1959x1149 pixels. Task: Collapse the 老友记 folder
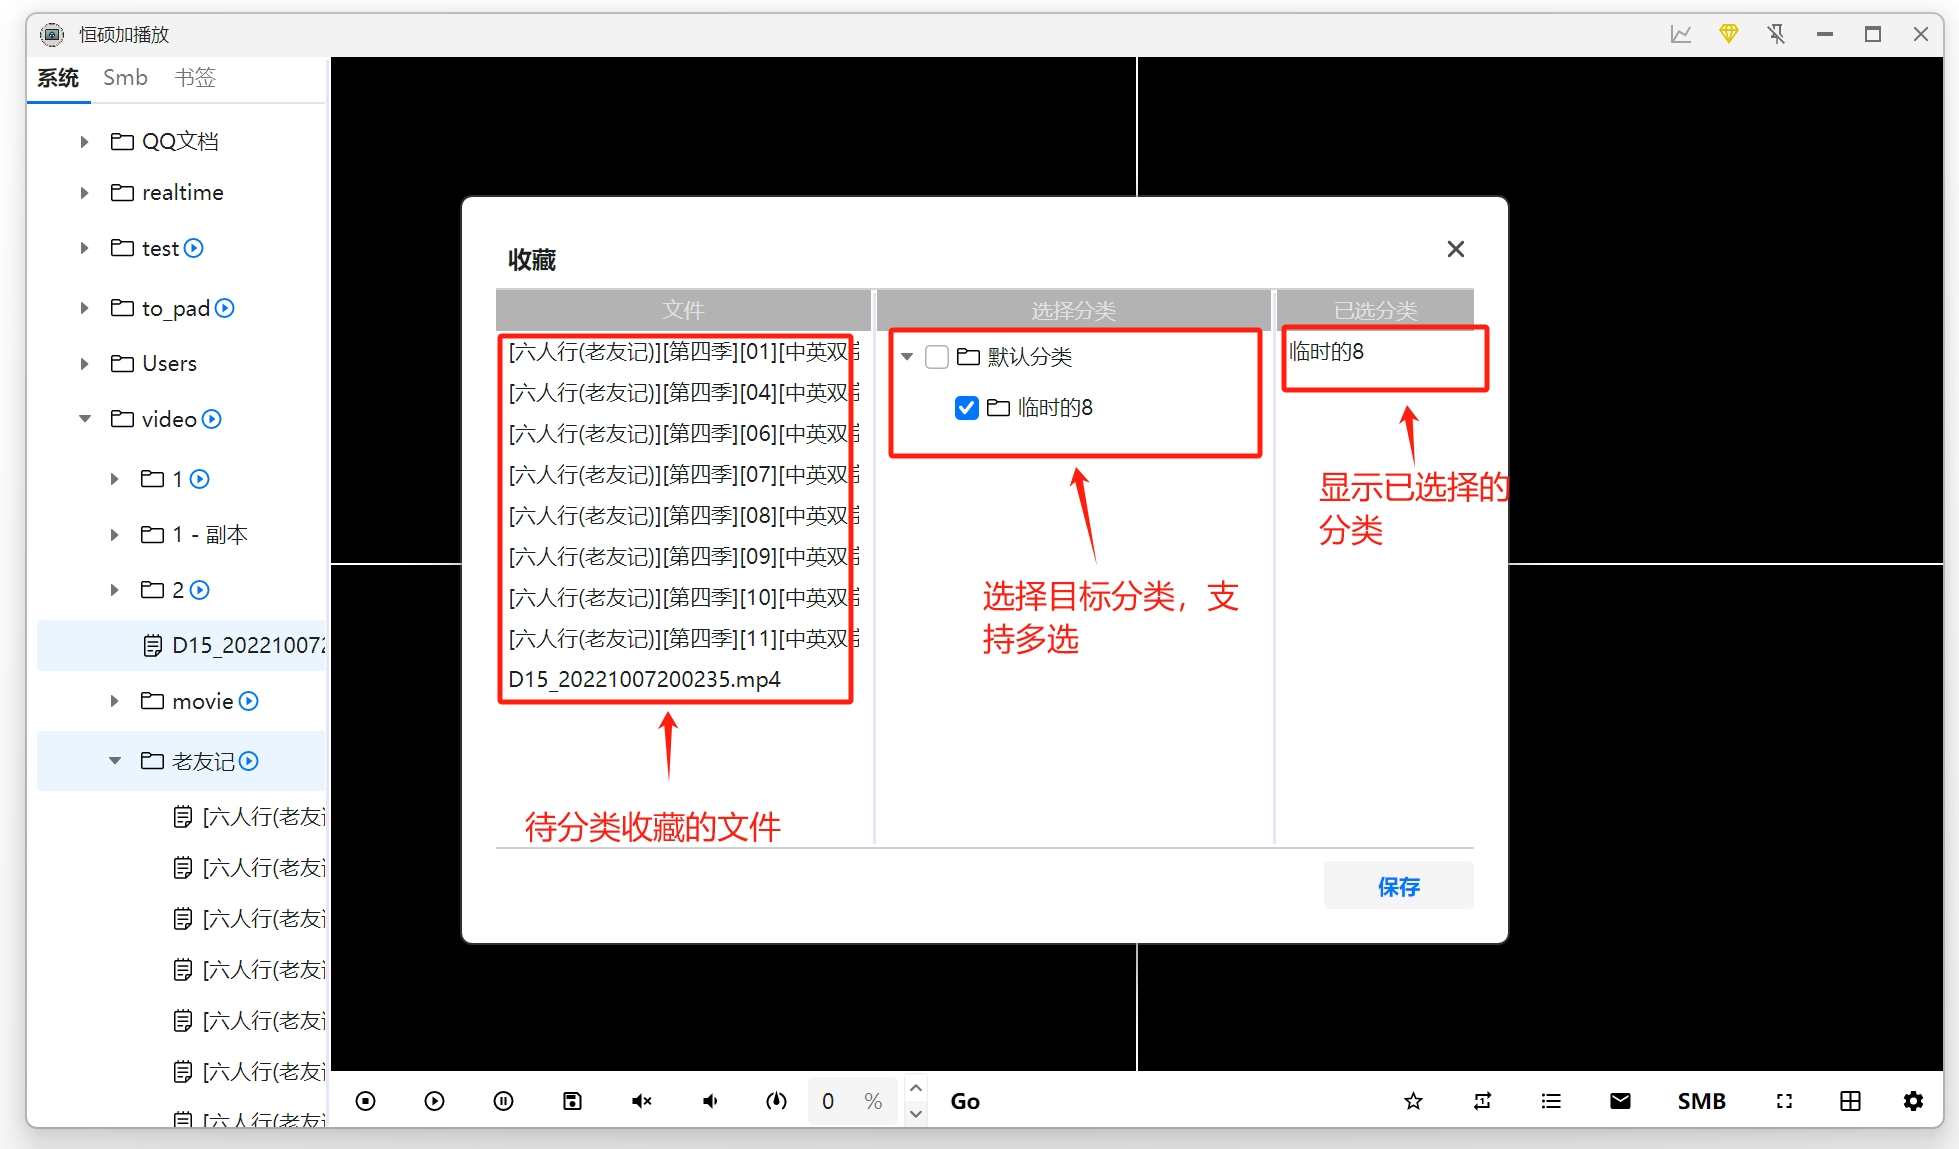pyautogui.click(x=115, y=762)
